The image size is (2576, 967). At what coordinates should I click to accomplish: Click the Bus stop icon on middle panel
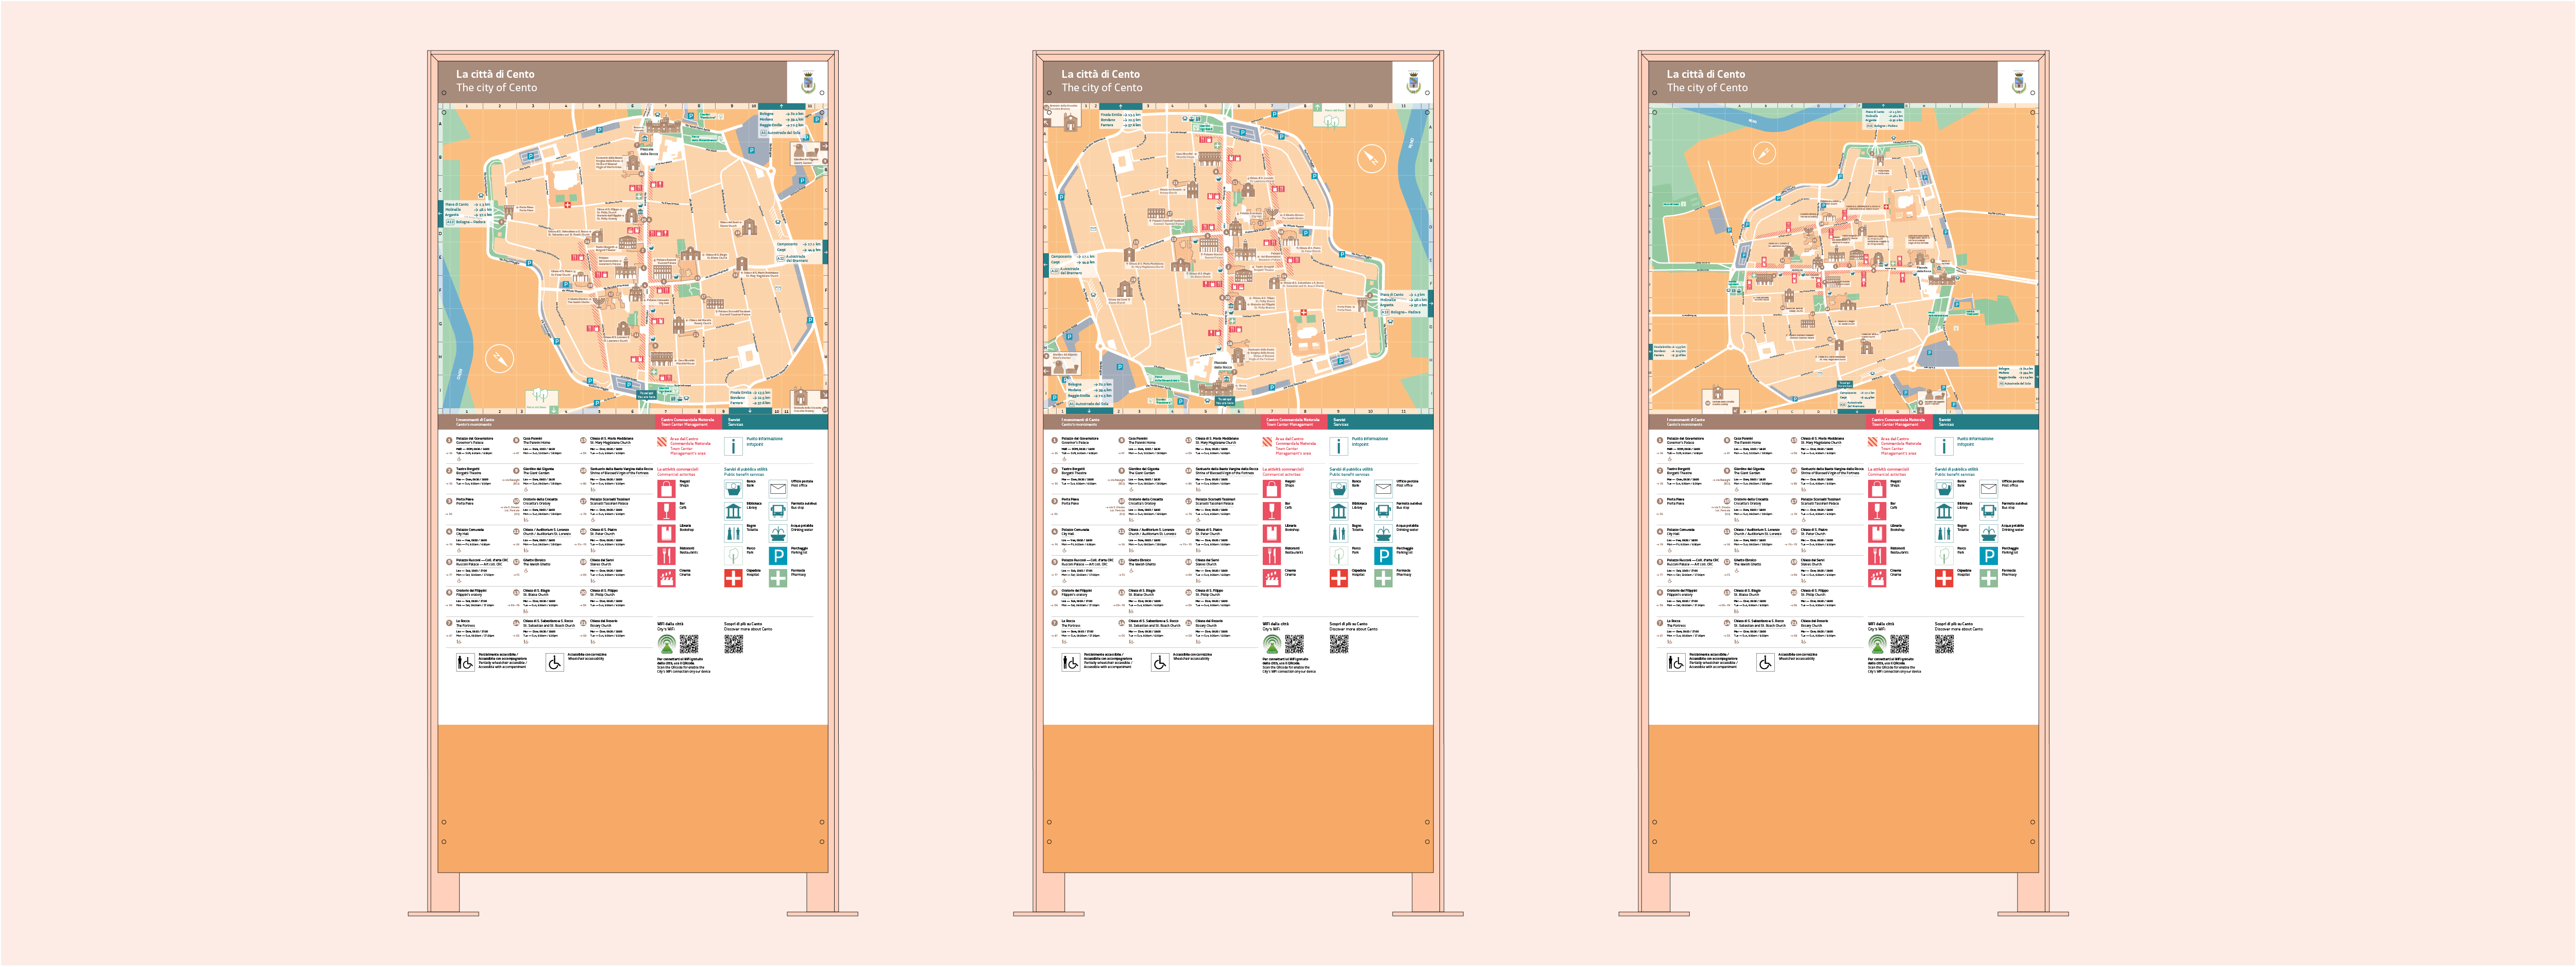[1383, 510]
